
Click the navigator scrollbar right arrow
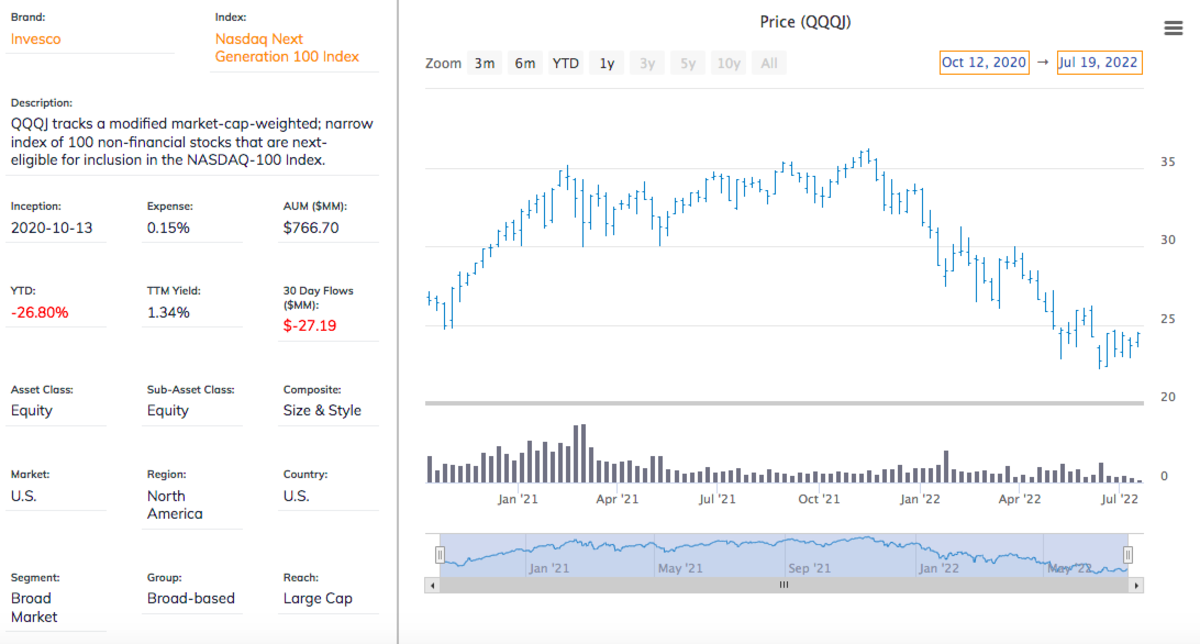tap(1135, 585)
